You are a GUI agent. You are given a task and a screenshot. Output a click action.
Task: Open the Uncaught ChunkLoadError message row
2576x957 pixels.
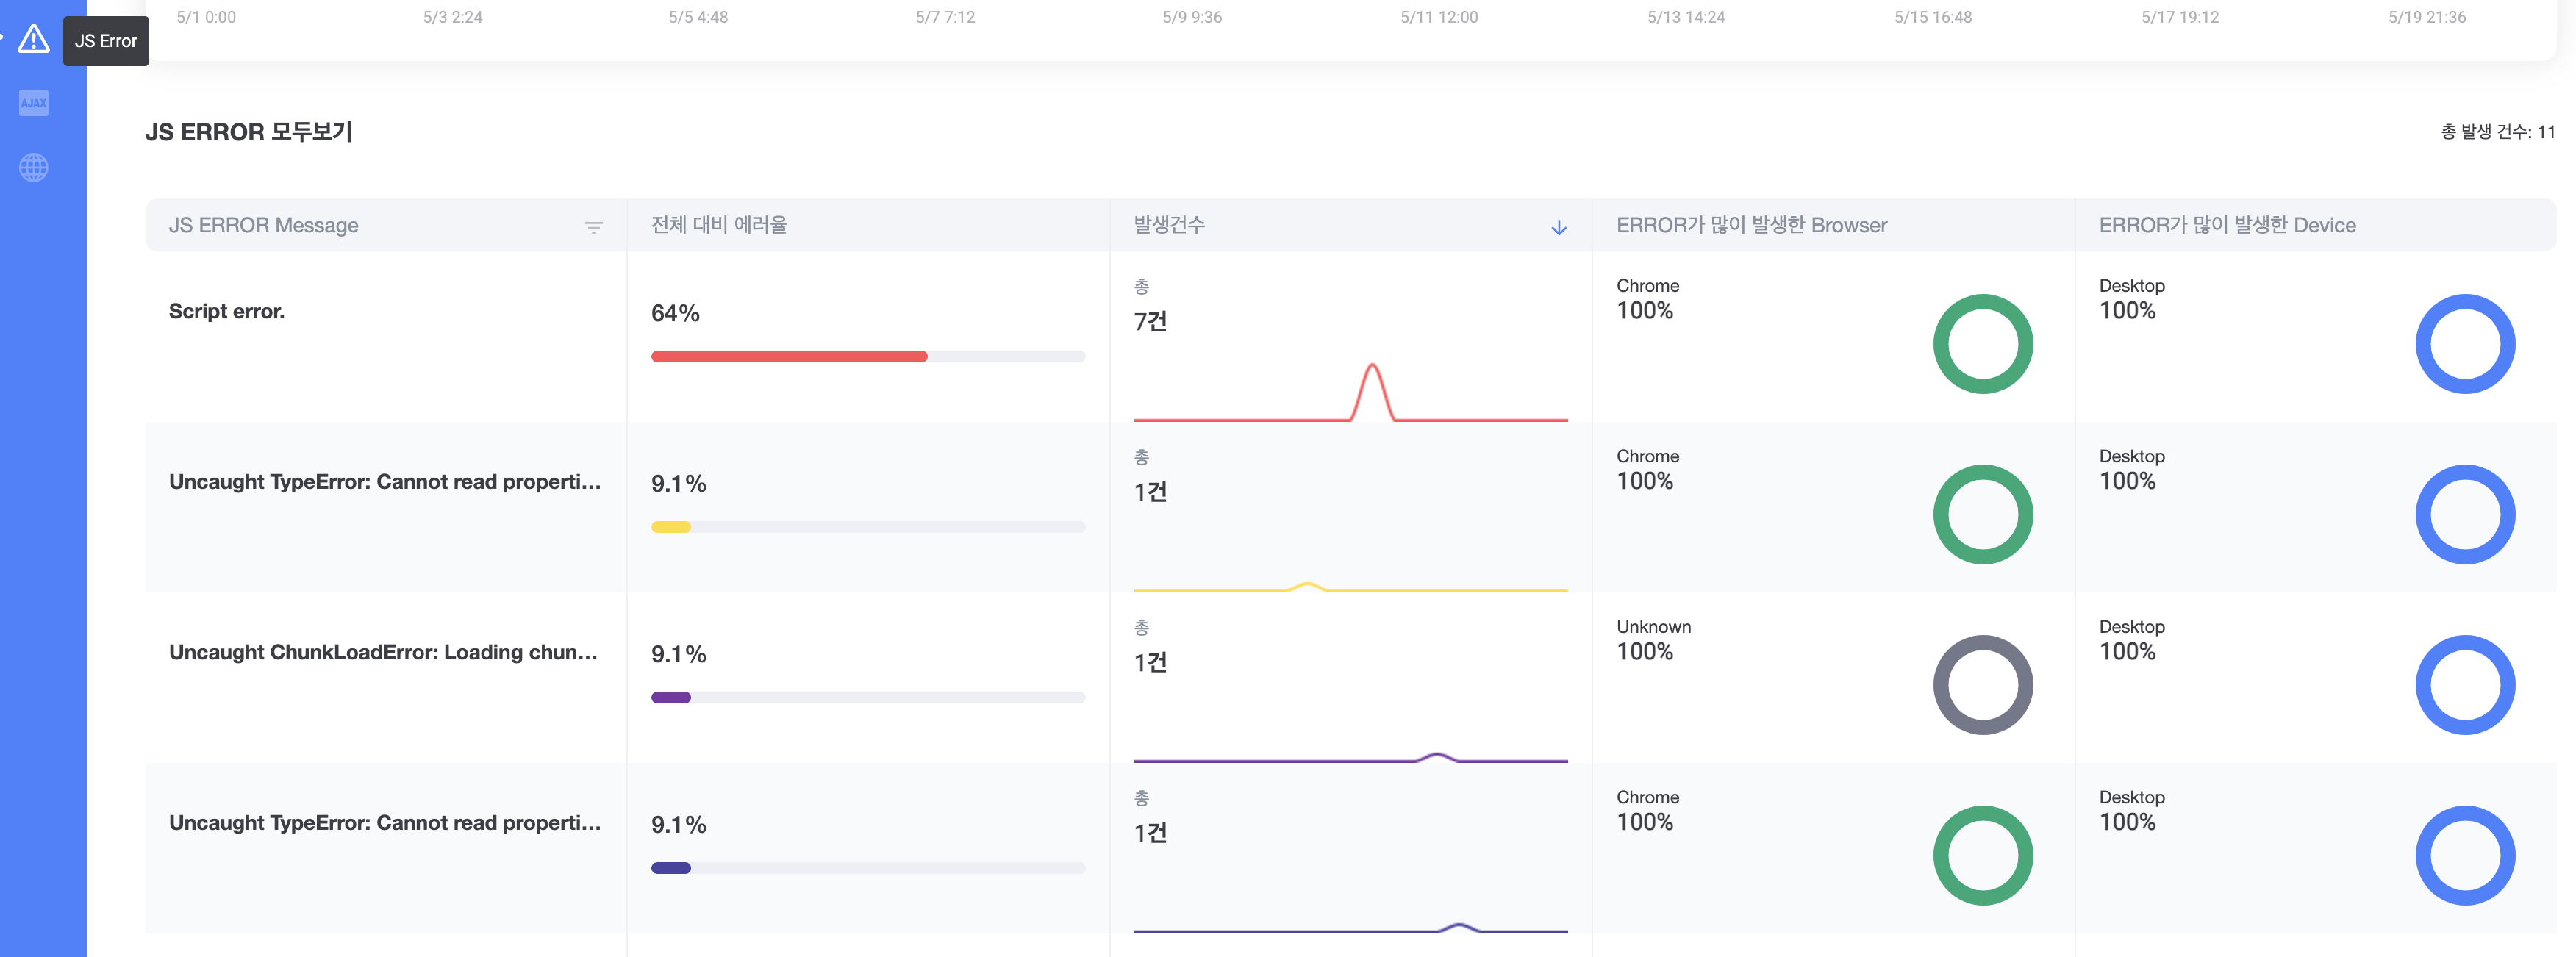tap(383, 652)
